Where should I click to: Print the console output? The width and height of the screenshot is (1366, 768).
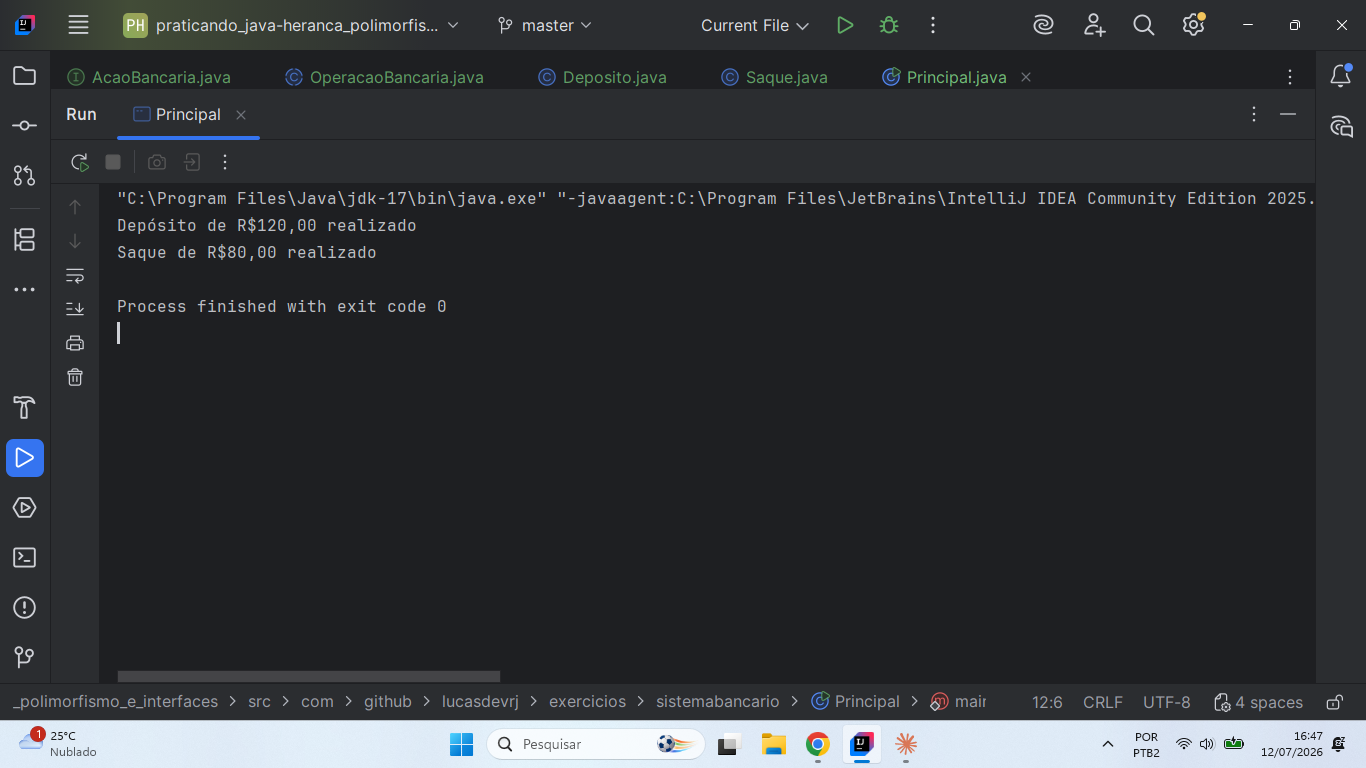point(75,343)
